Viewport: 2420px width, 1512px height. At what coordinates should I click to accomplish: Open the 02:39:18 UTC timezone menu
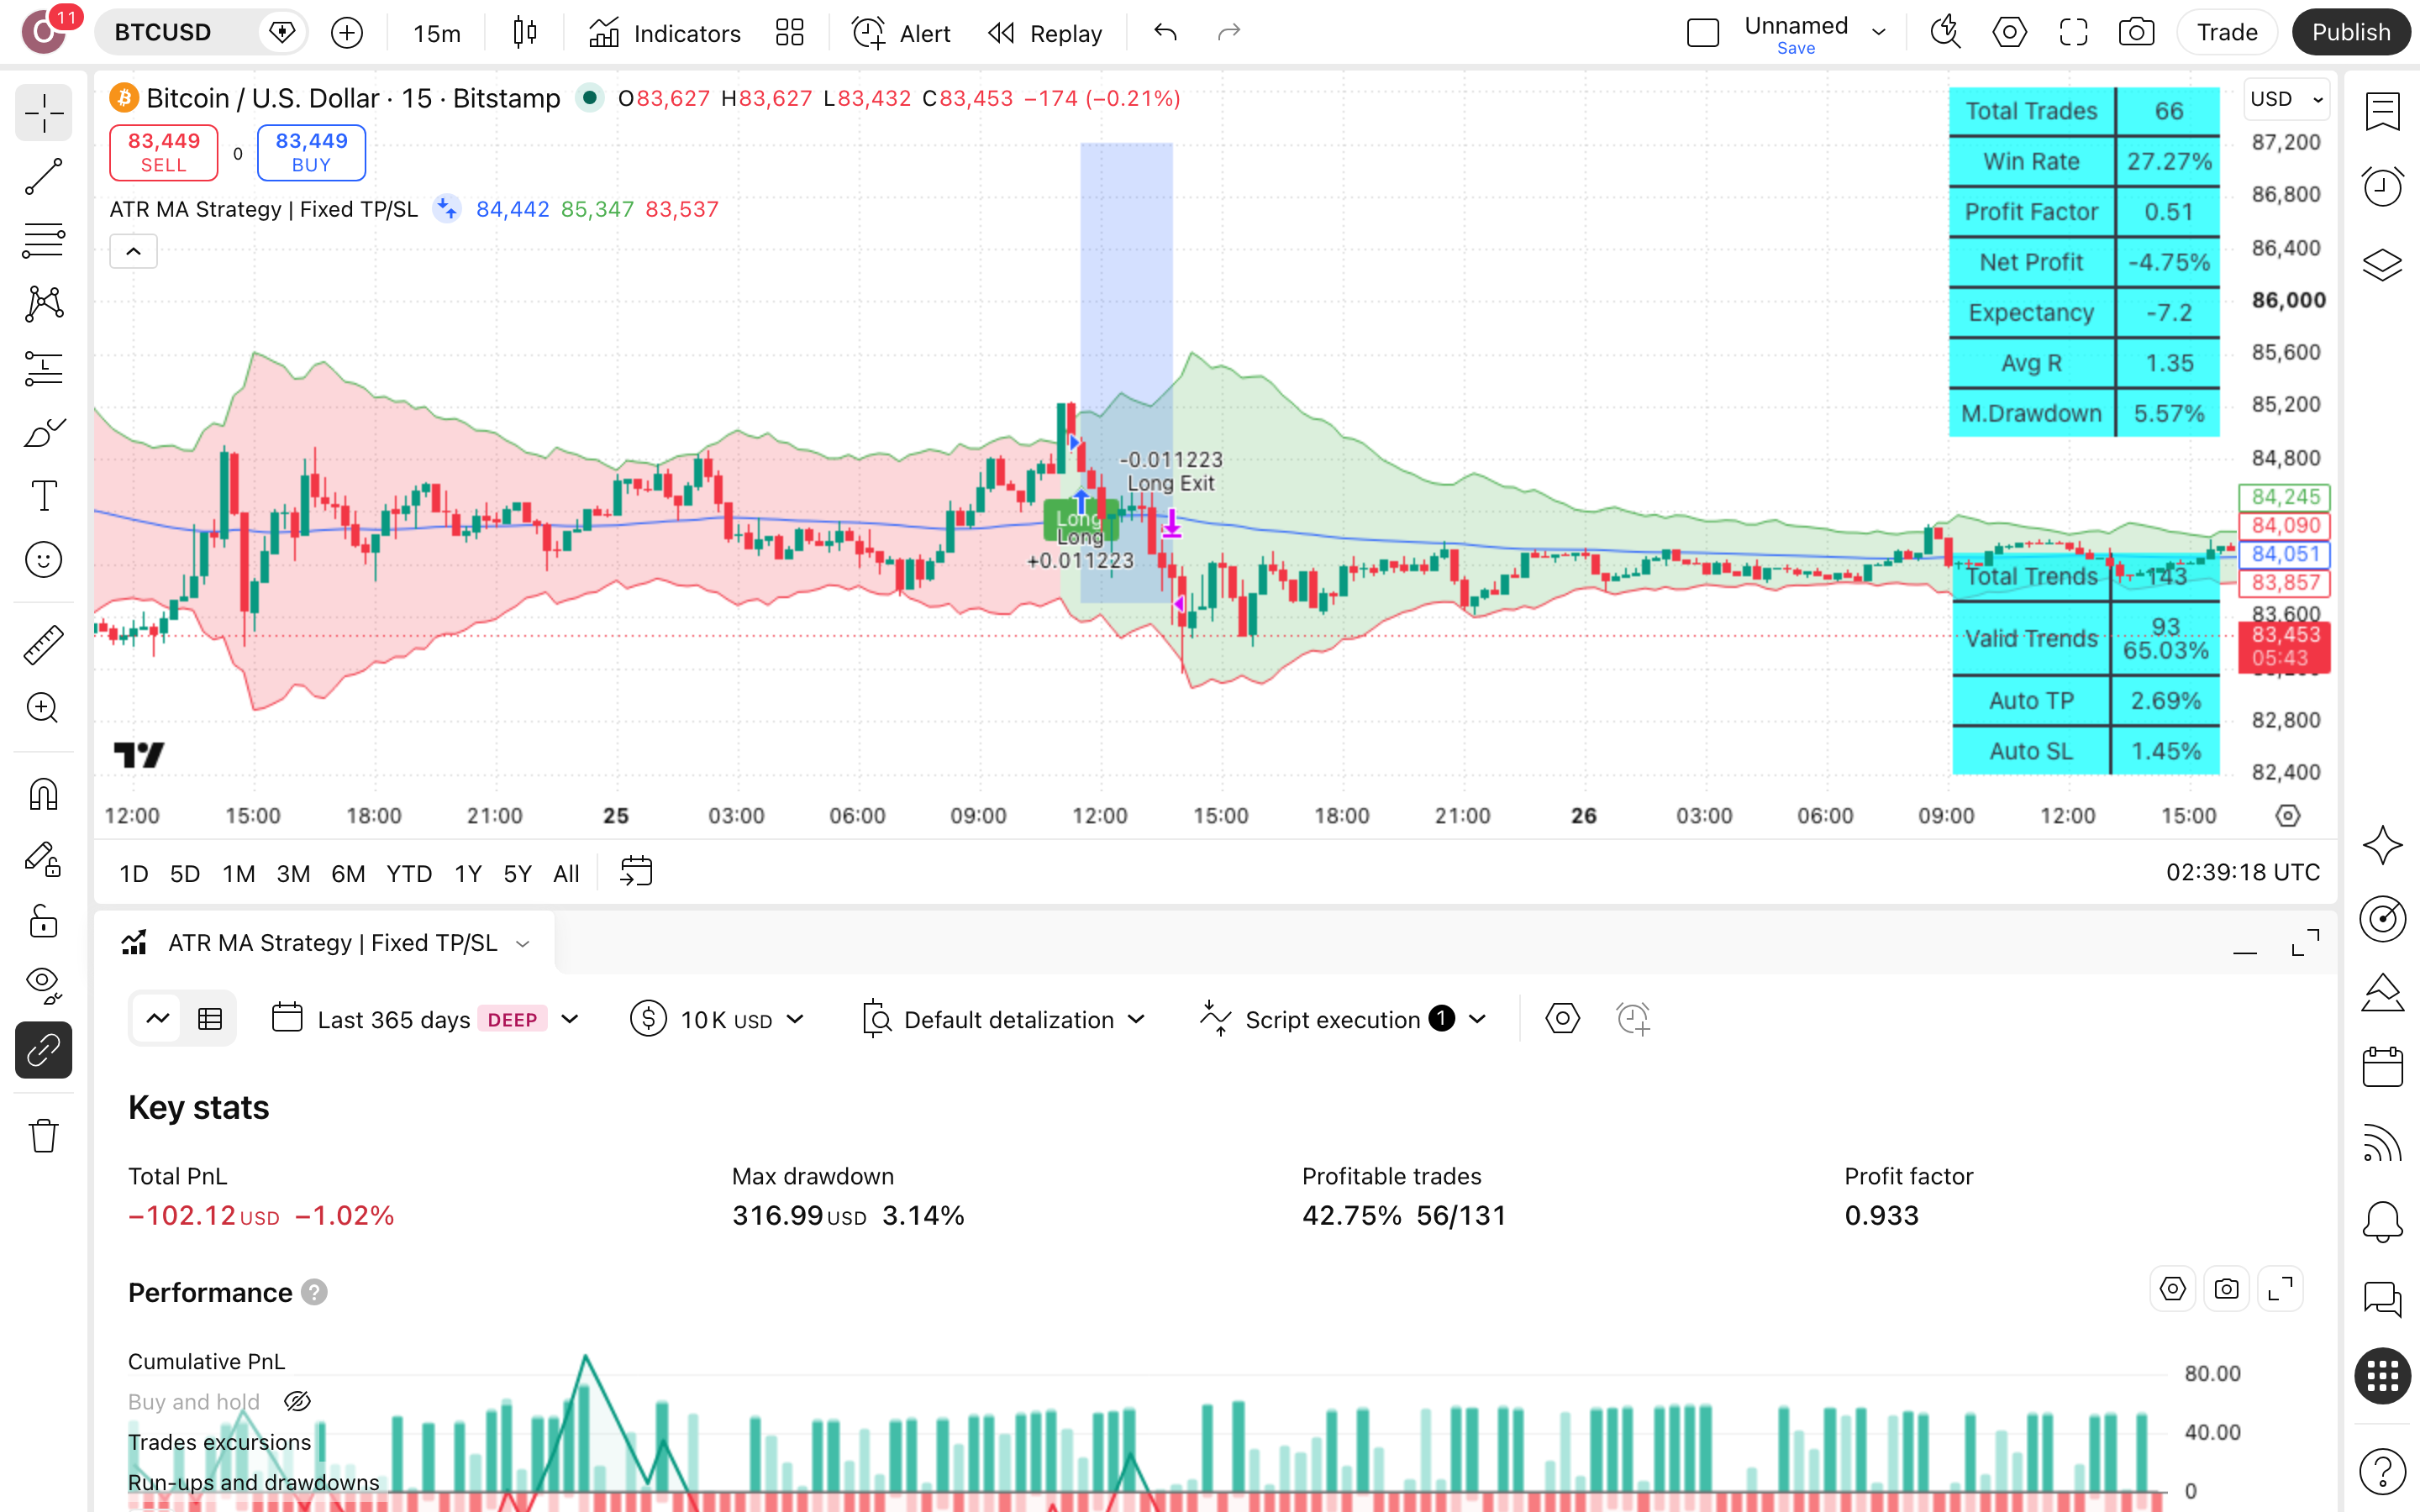pos(2242,873)
